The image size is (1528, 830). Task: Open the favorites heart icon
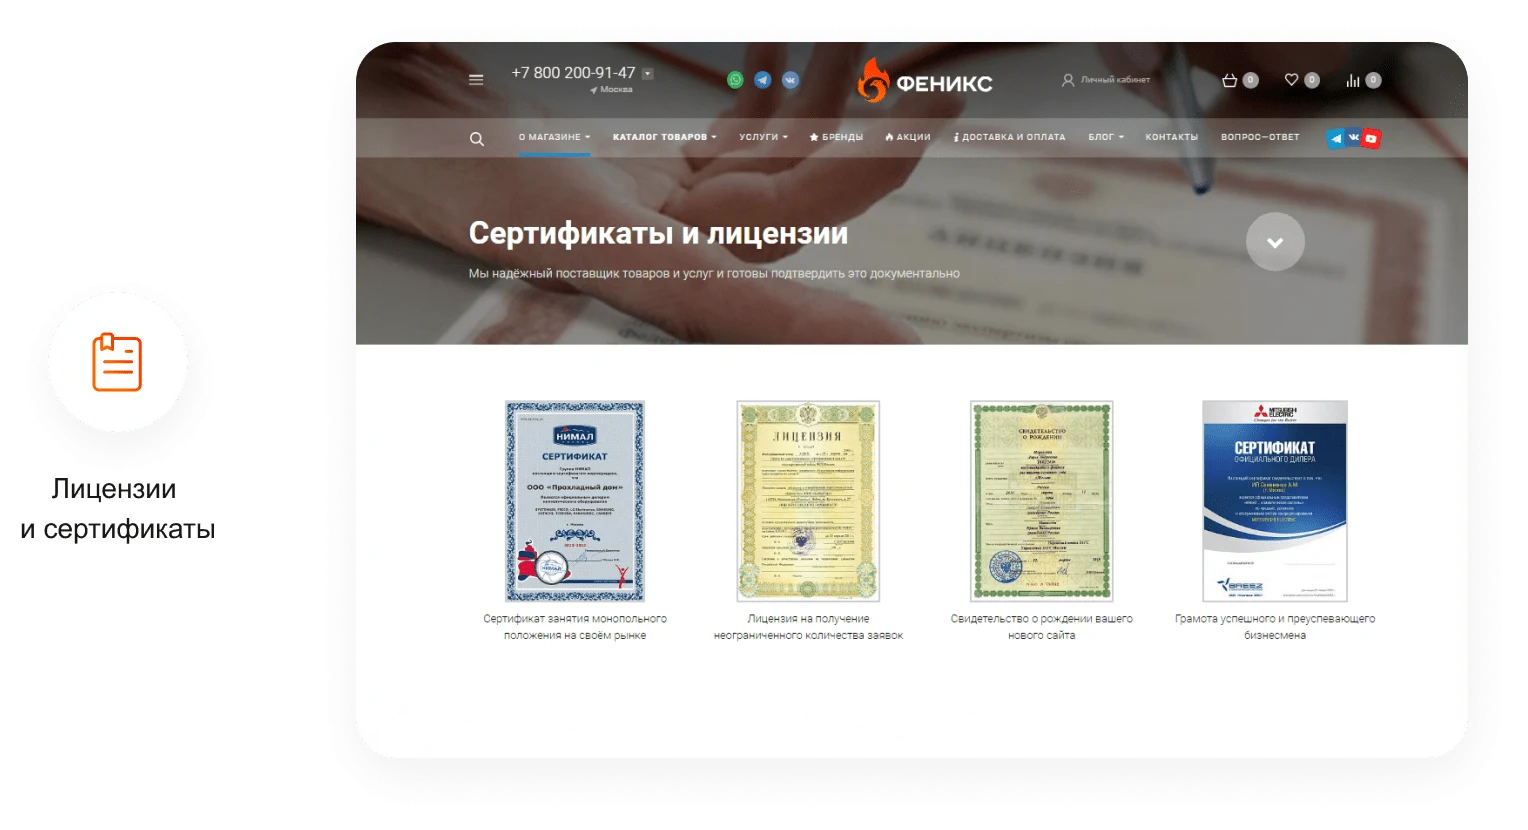pyautogui.click(x=1292, y=80)
